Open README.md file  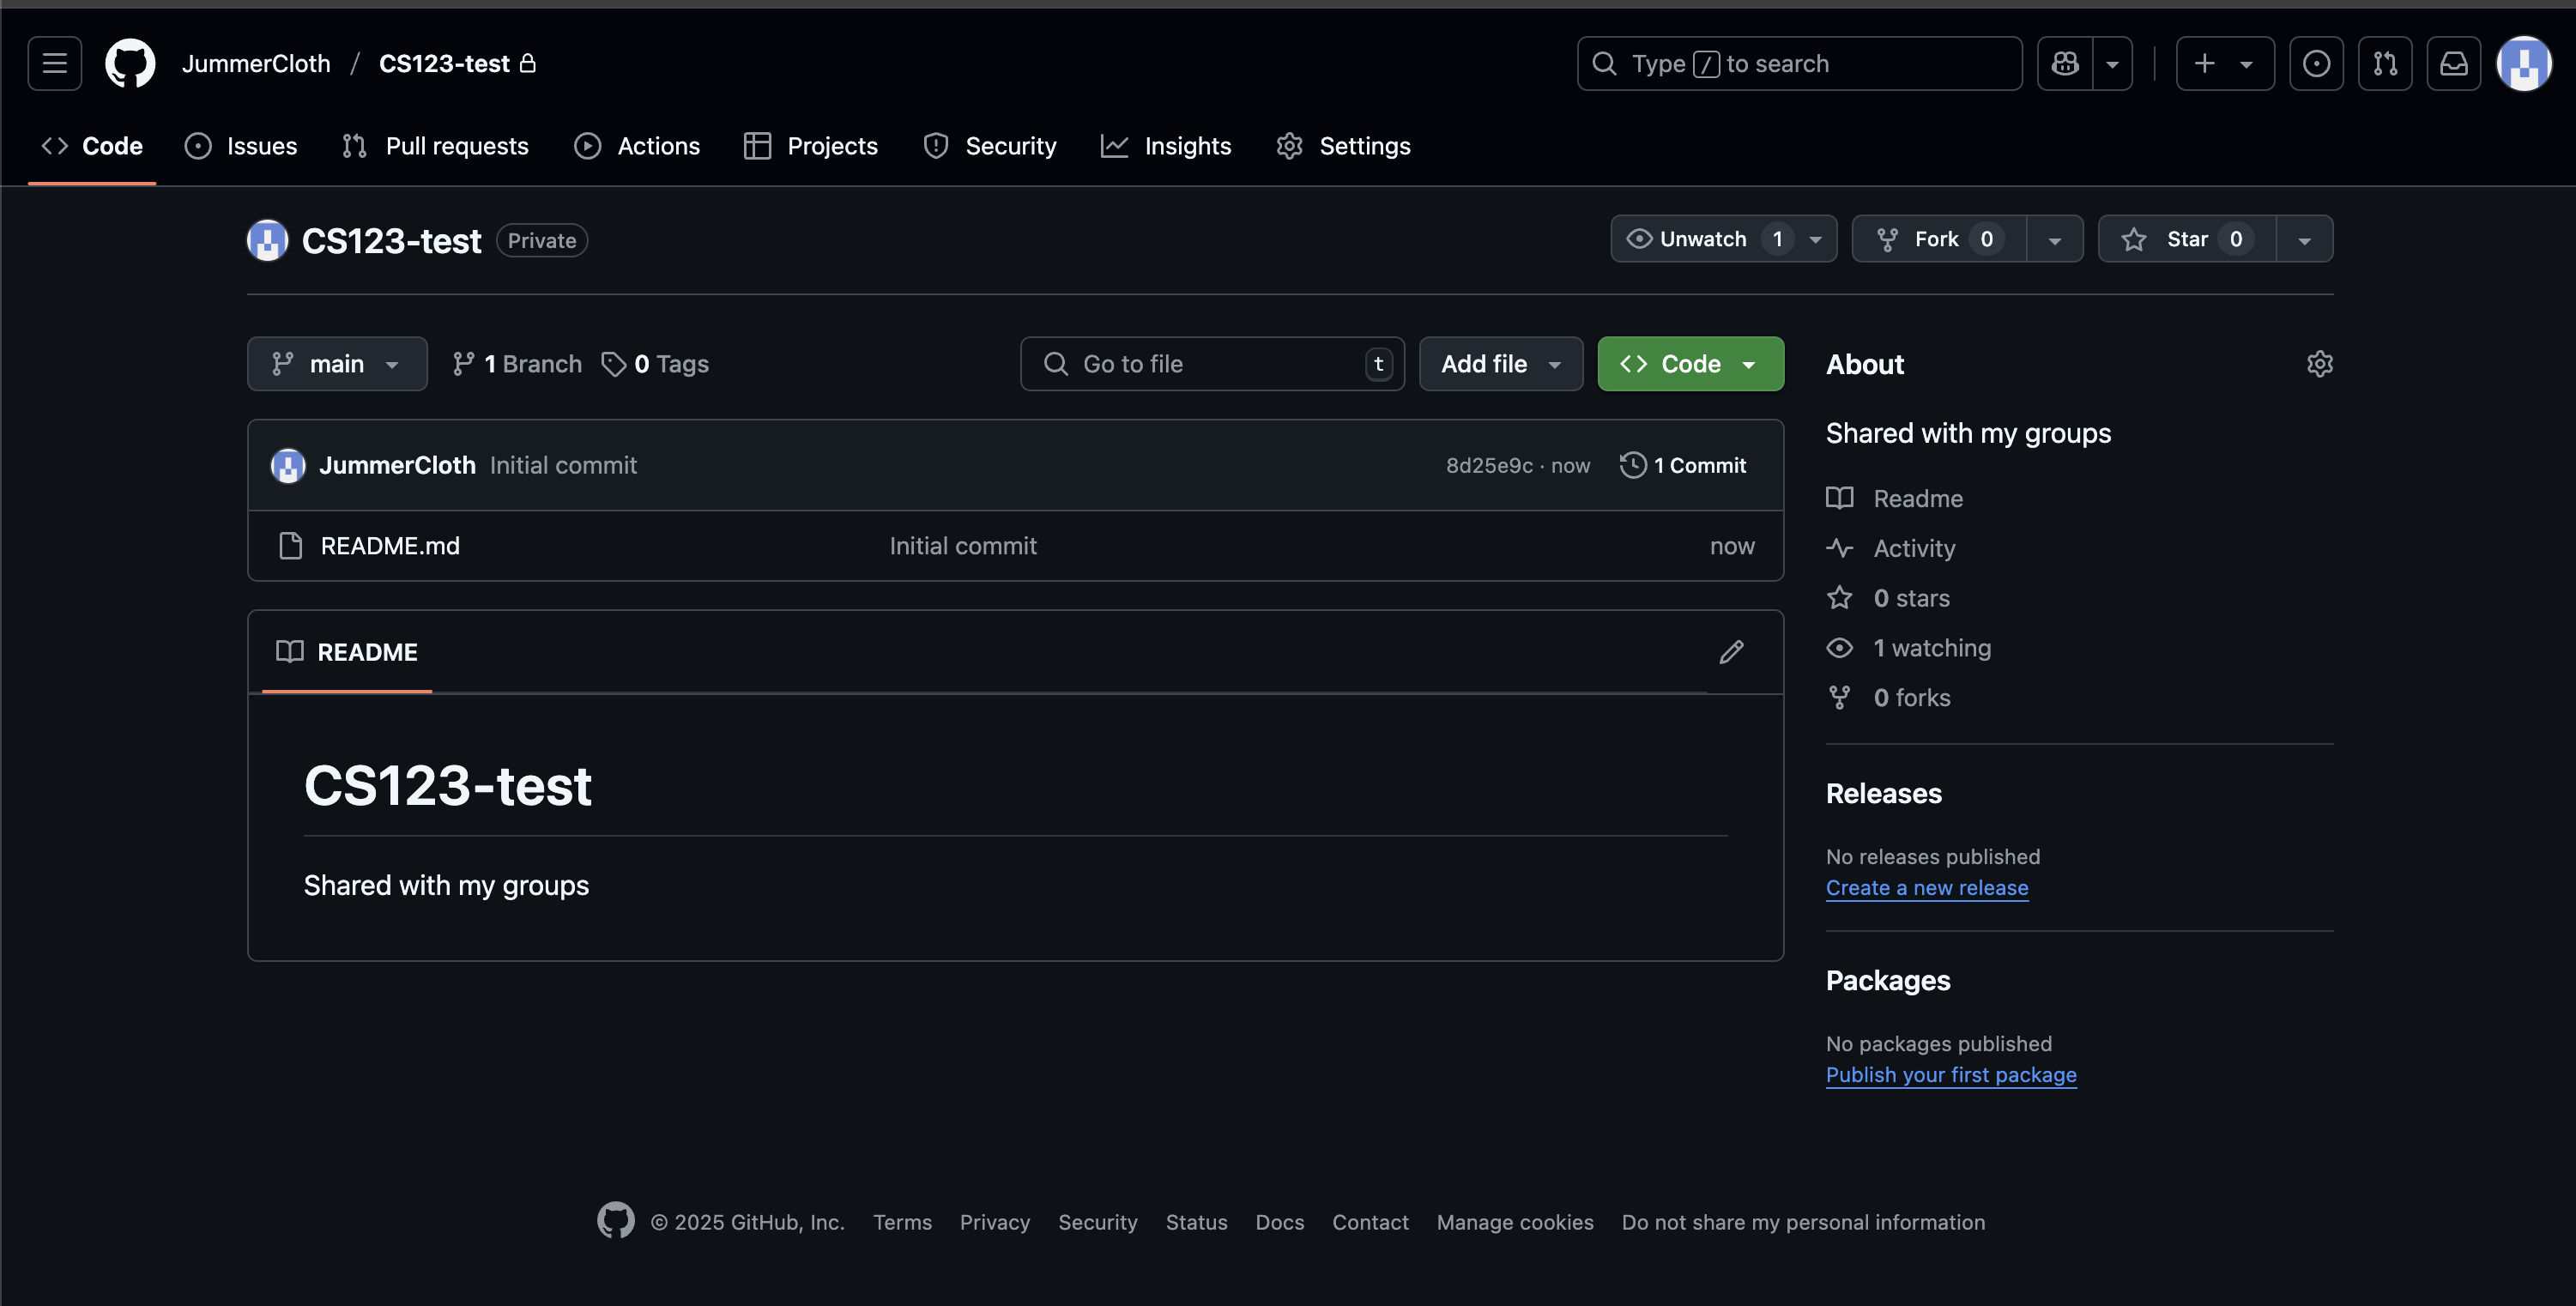tap(390, 546)
